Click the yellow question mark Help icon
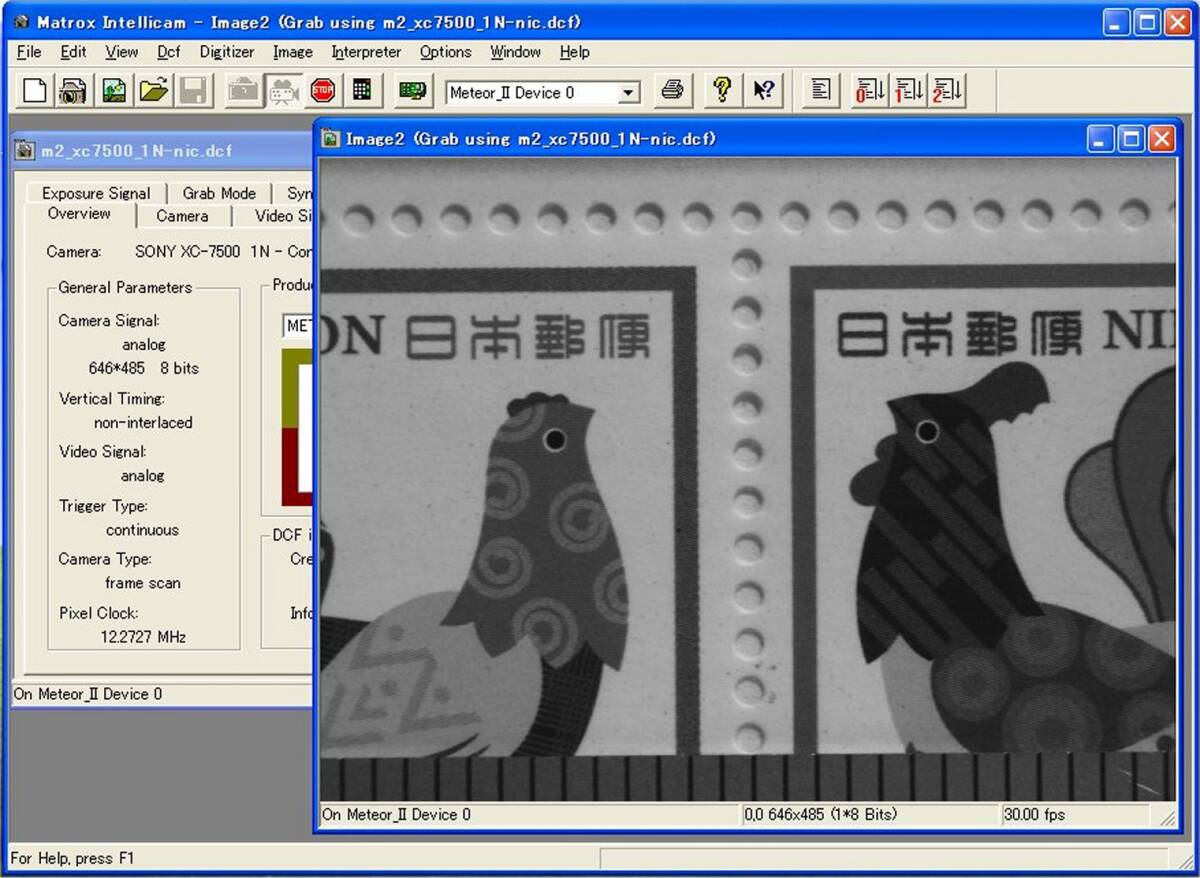 point(722,92)
